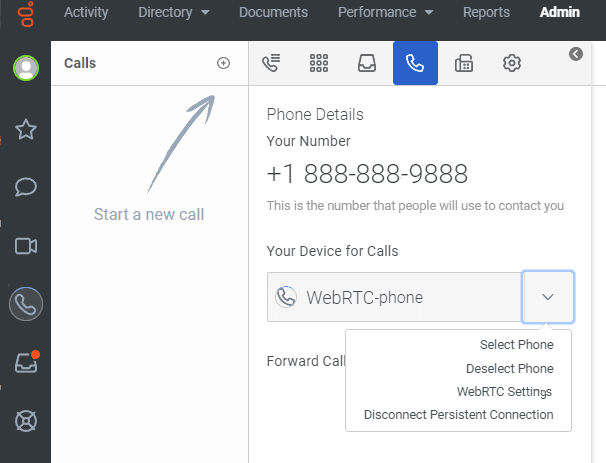Open the call history tab icon

pos(271,63)
